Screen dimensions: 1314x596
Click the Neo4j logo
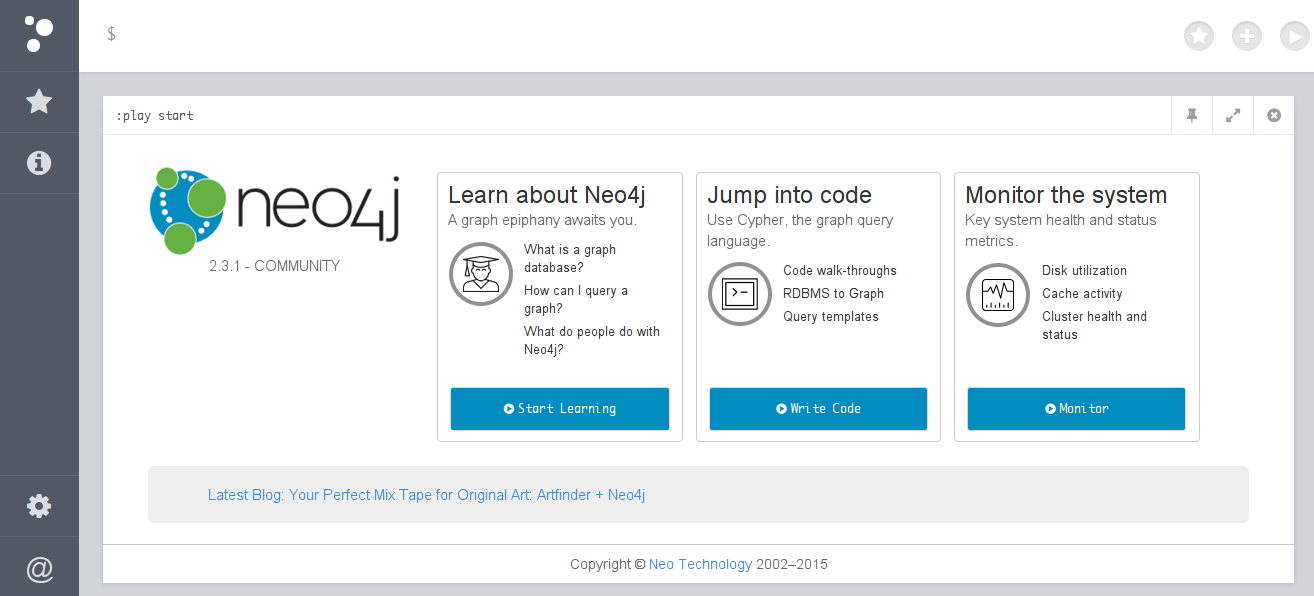tap(274, 210)
